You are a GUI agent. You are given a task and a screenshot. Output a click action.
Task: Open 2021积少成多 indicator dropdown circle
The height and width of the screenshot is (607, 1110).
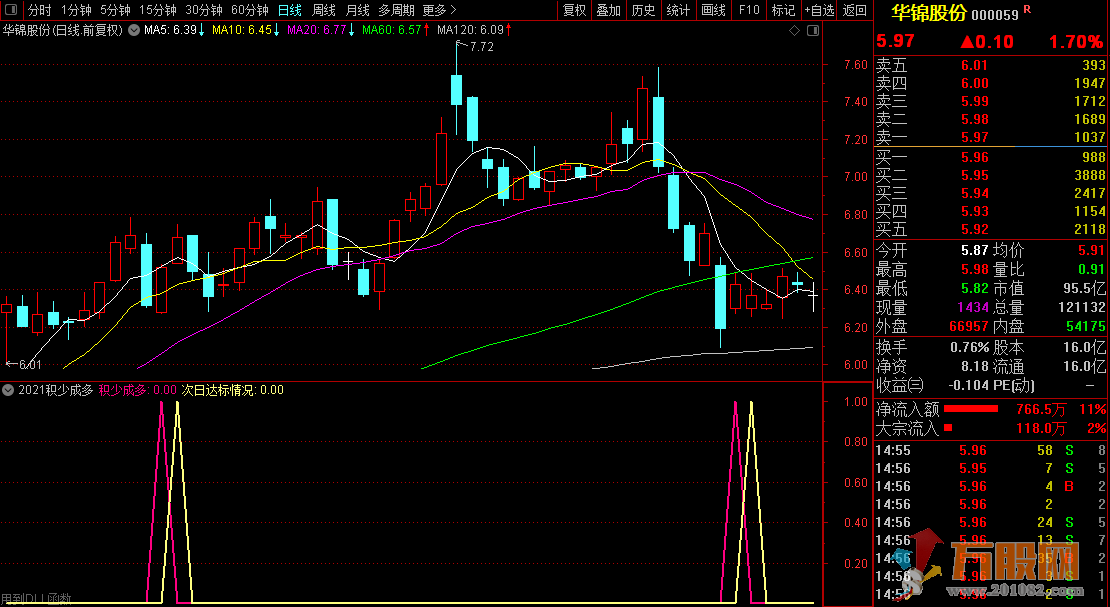coord(8,390)
